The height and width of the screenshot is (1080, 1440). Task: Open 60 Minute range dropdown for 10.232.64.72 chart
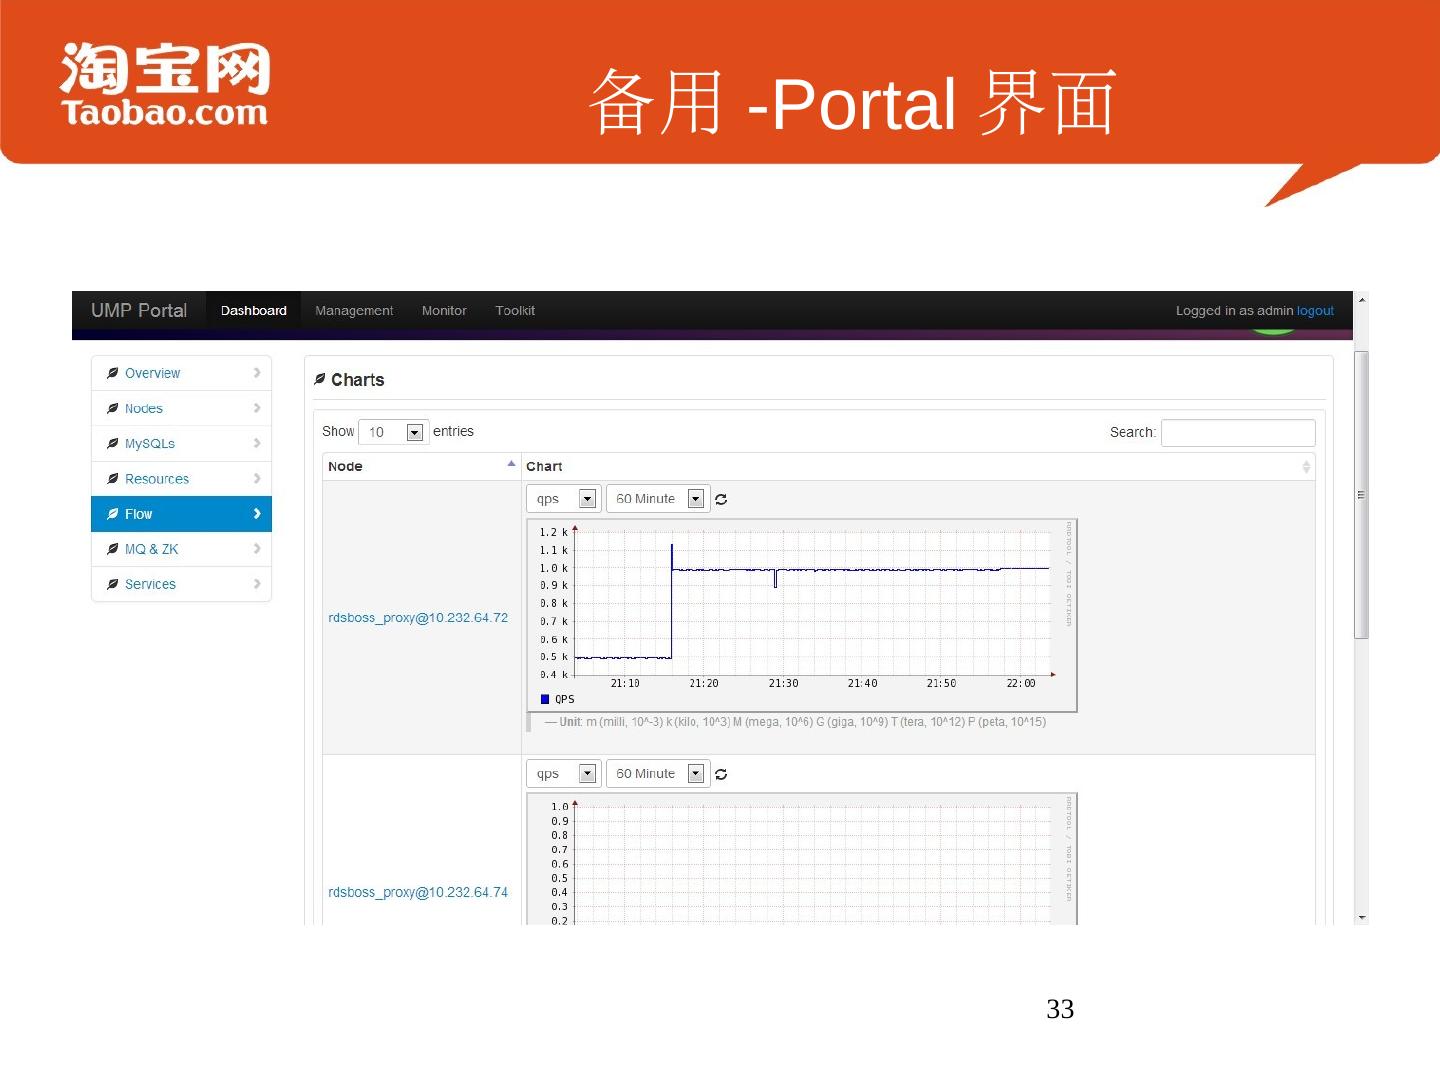657,499
